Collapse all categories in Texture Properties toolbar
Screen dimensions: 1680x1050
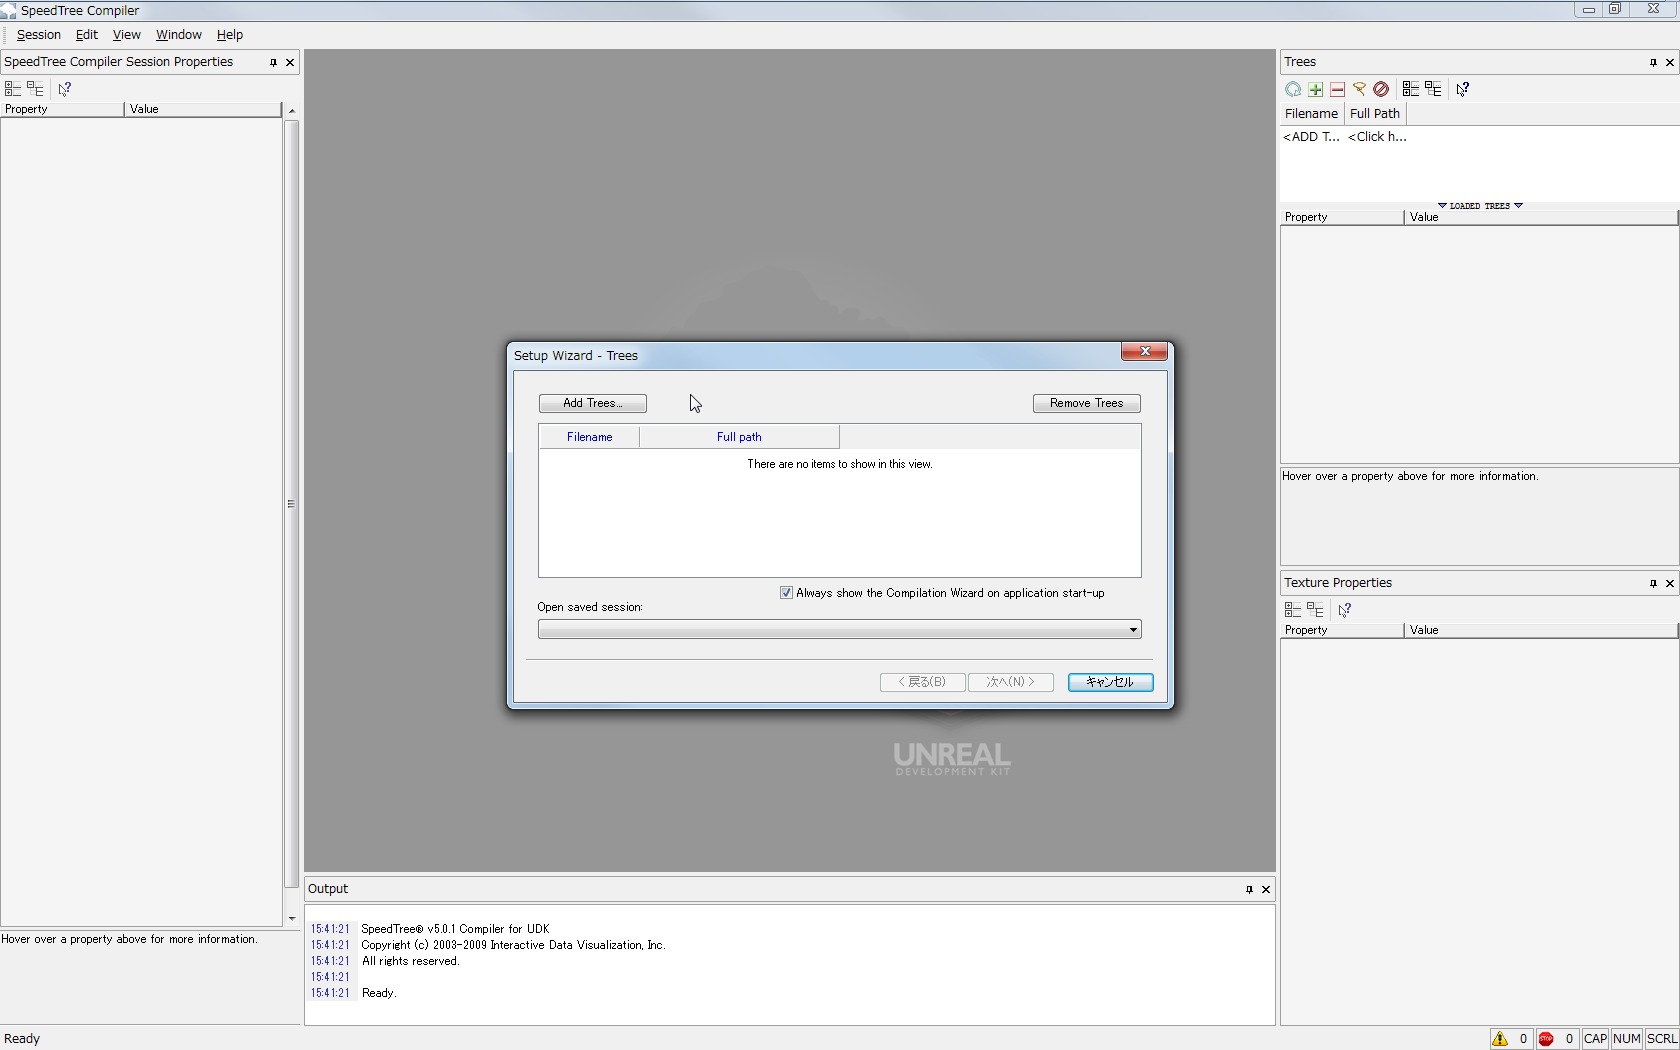[1315, 610]
